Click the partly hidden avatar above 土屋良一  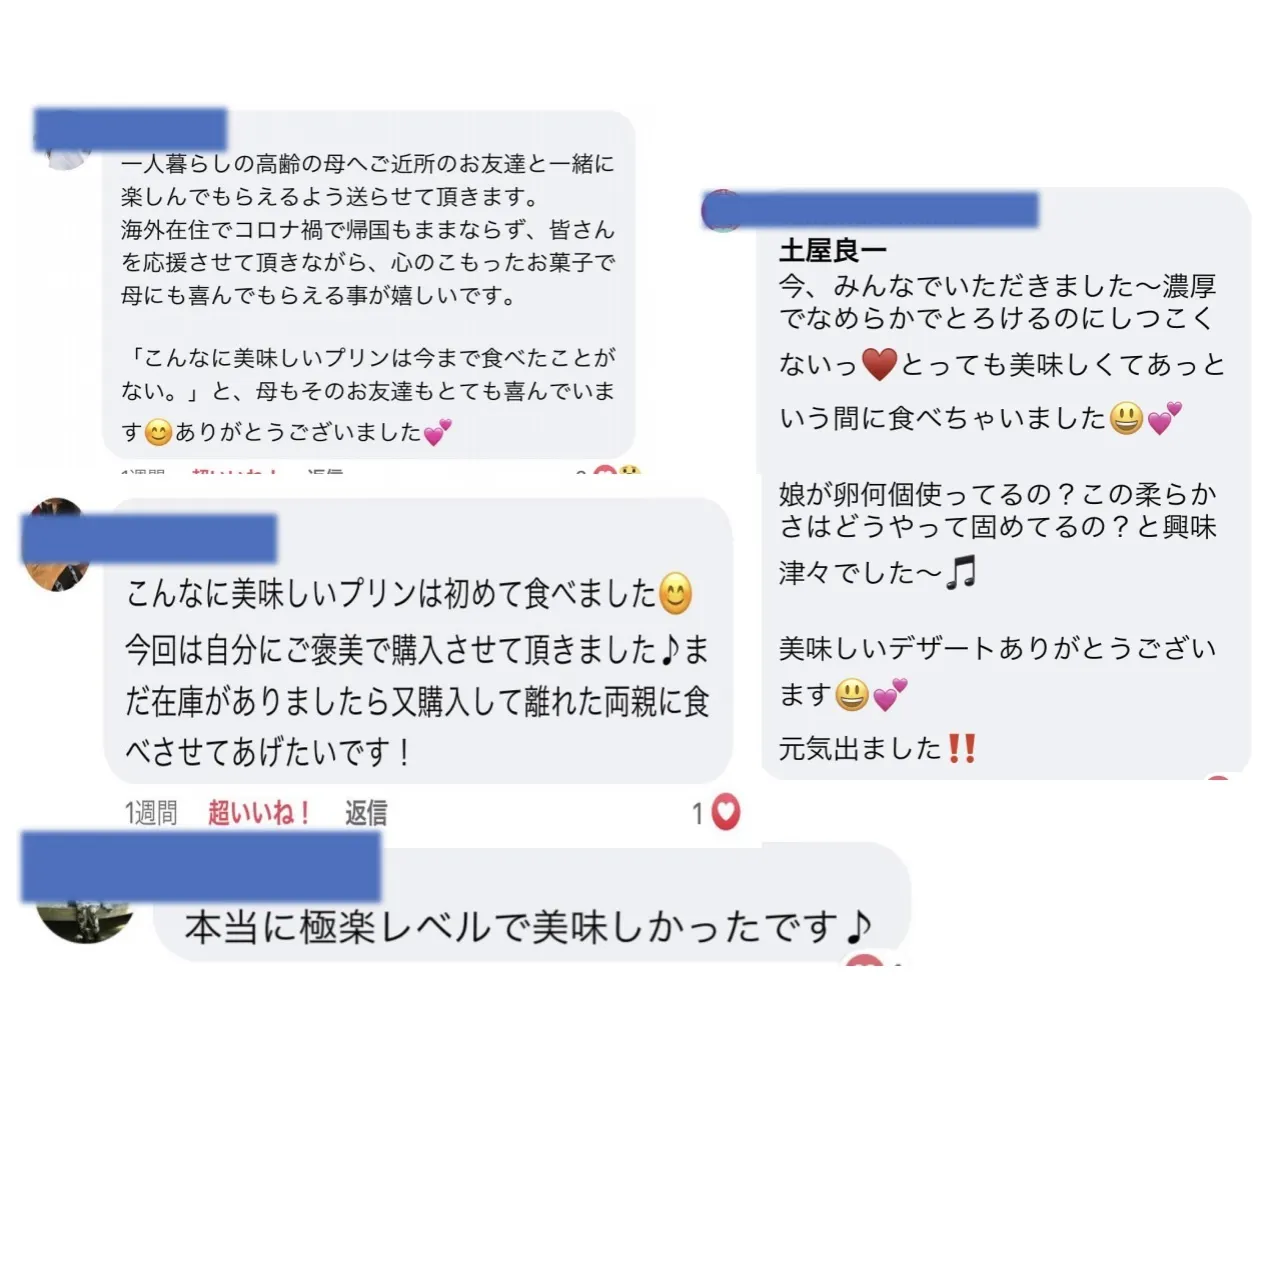click(722, 210)
